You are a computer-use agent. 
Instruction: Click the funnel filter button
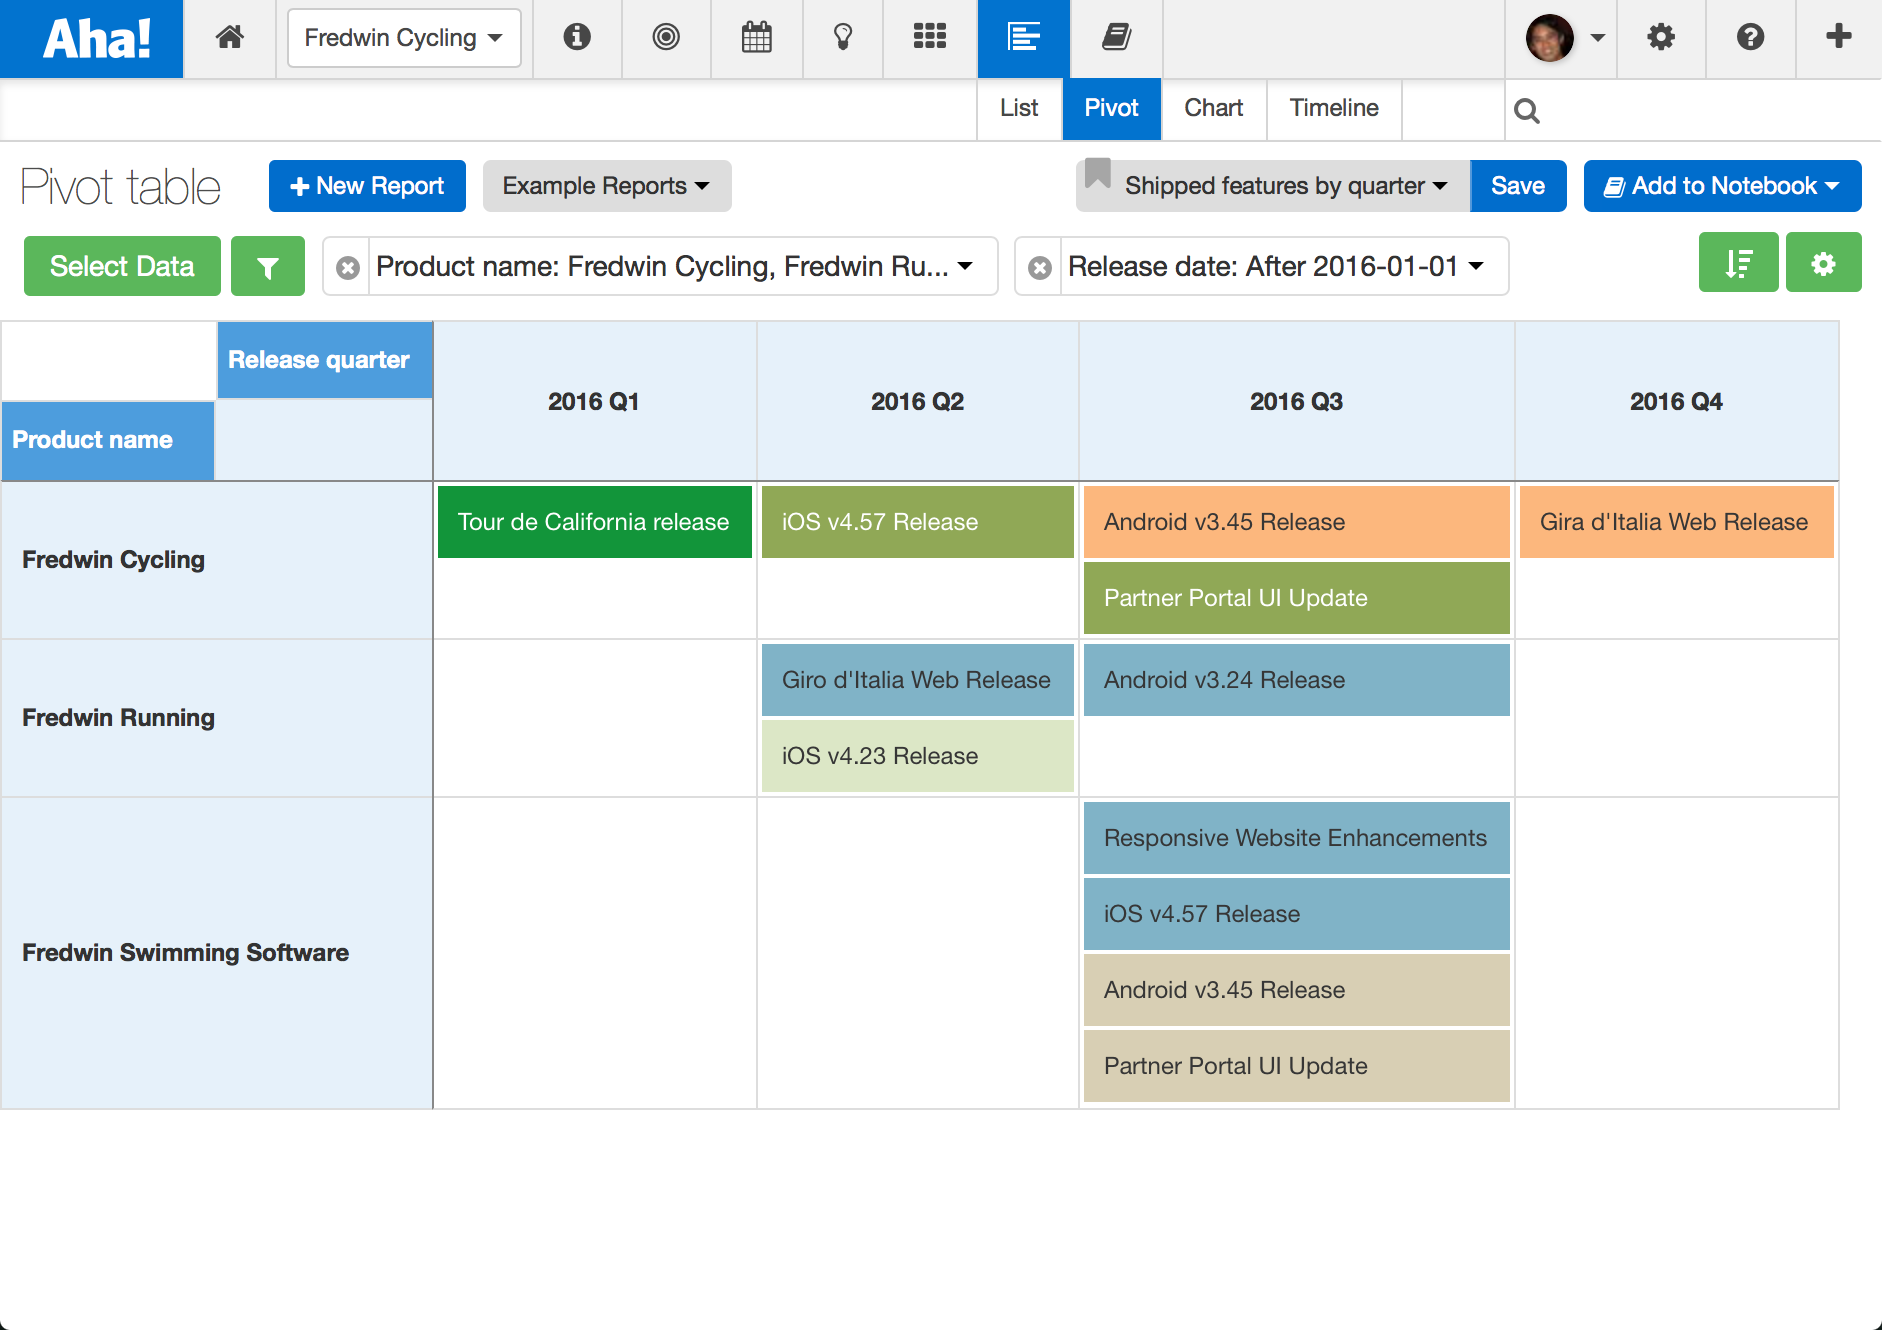point(268,266)
